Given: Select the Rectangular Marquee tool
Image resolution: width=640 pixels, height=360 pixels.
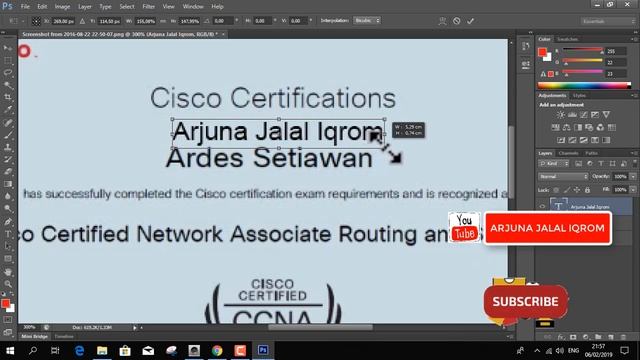Looking at the screenshot, I should tap(8, 61).
